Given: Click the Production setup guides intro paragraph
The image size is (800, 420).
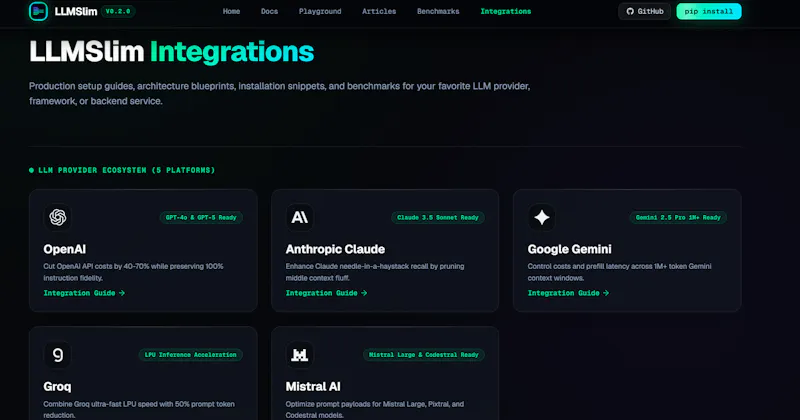Looking at the screenshot, I should click(x=280, y=93).
